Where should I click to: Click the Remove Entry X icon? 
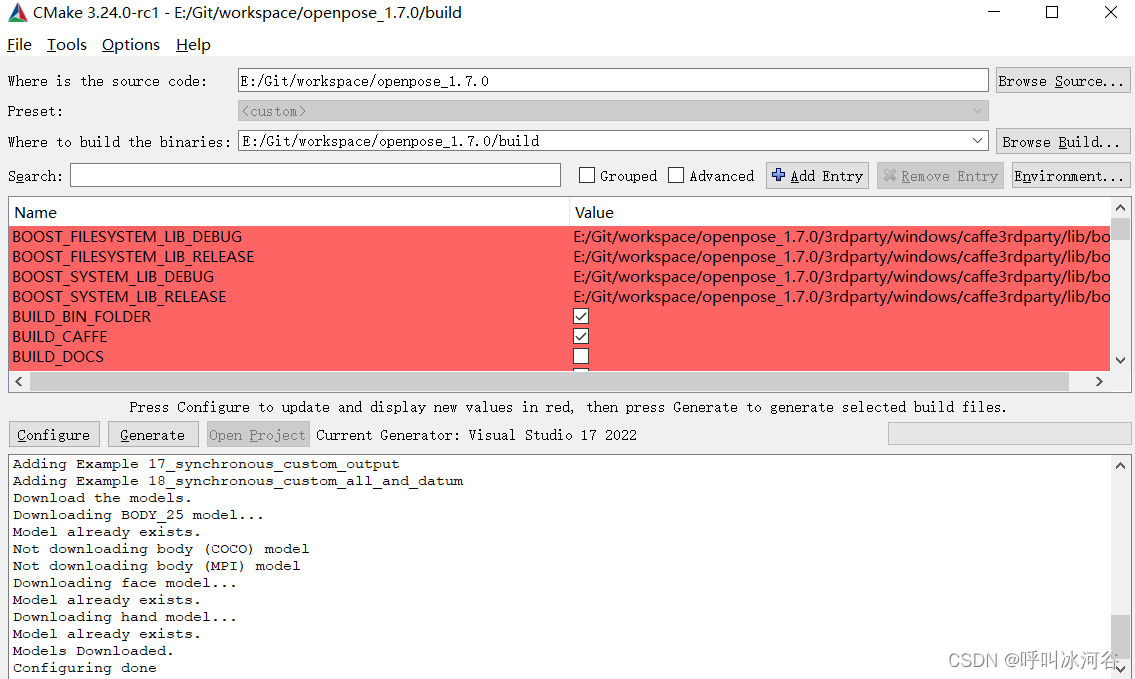891,175
